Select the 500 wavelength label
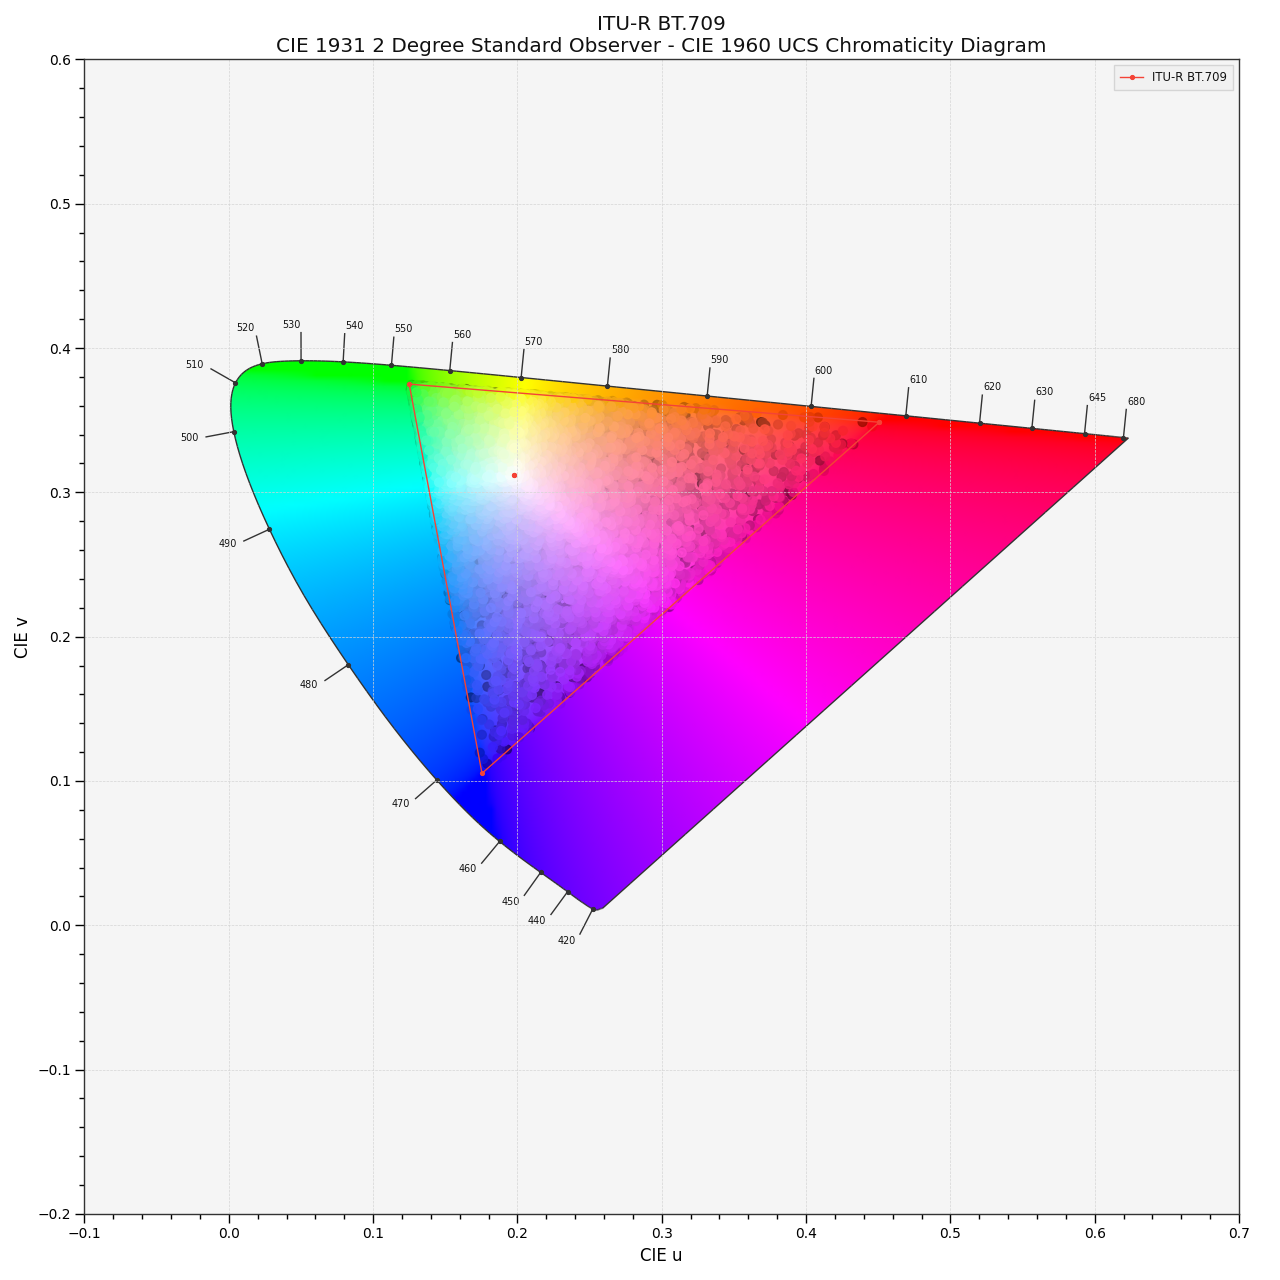The image size is (1280, 1280). (189, 438)
